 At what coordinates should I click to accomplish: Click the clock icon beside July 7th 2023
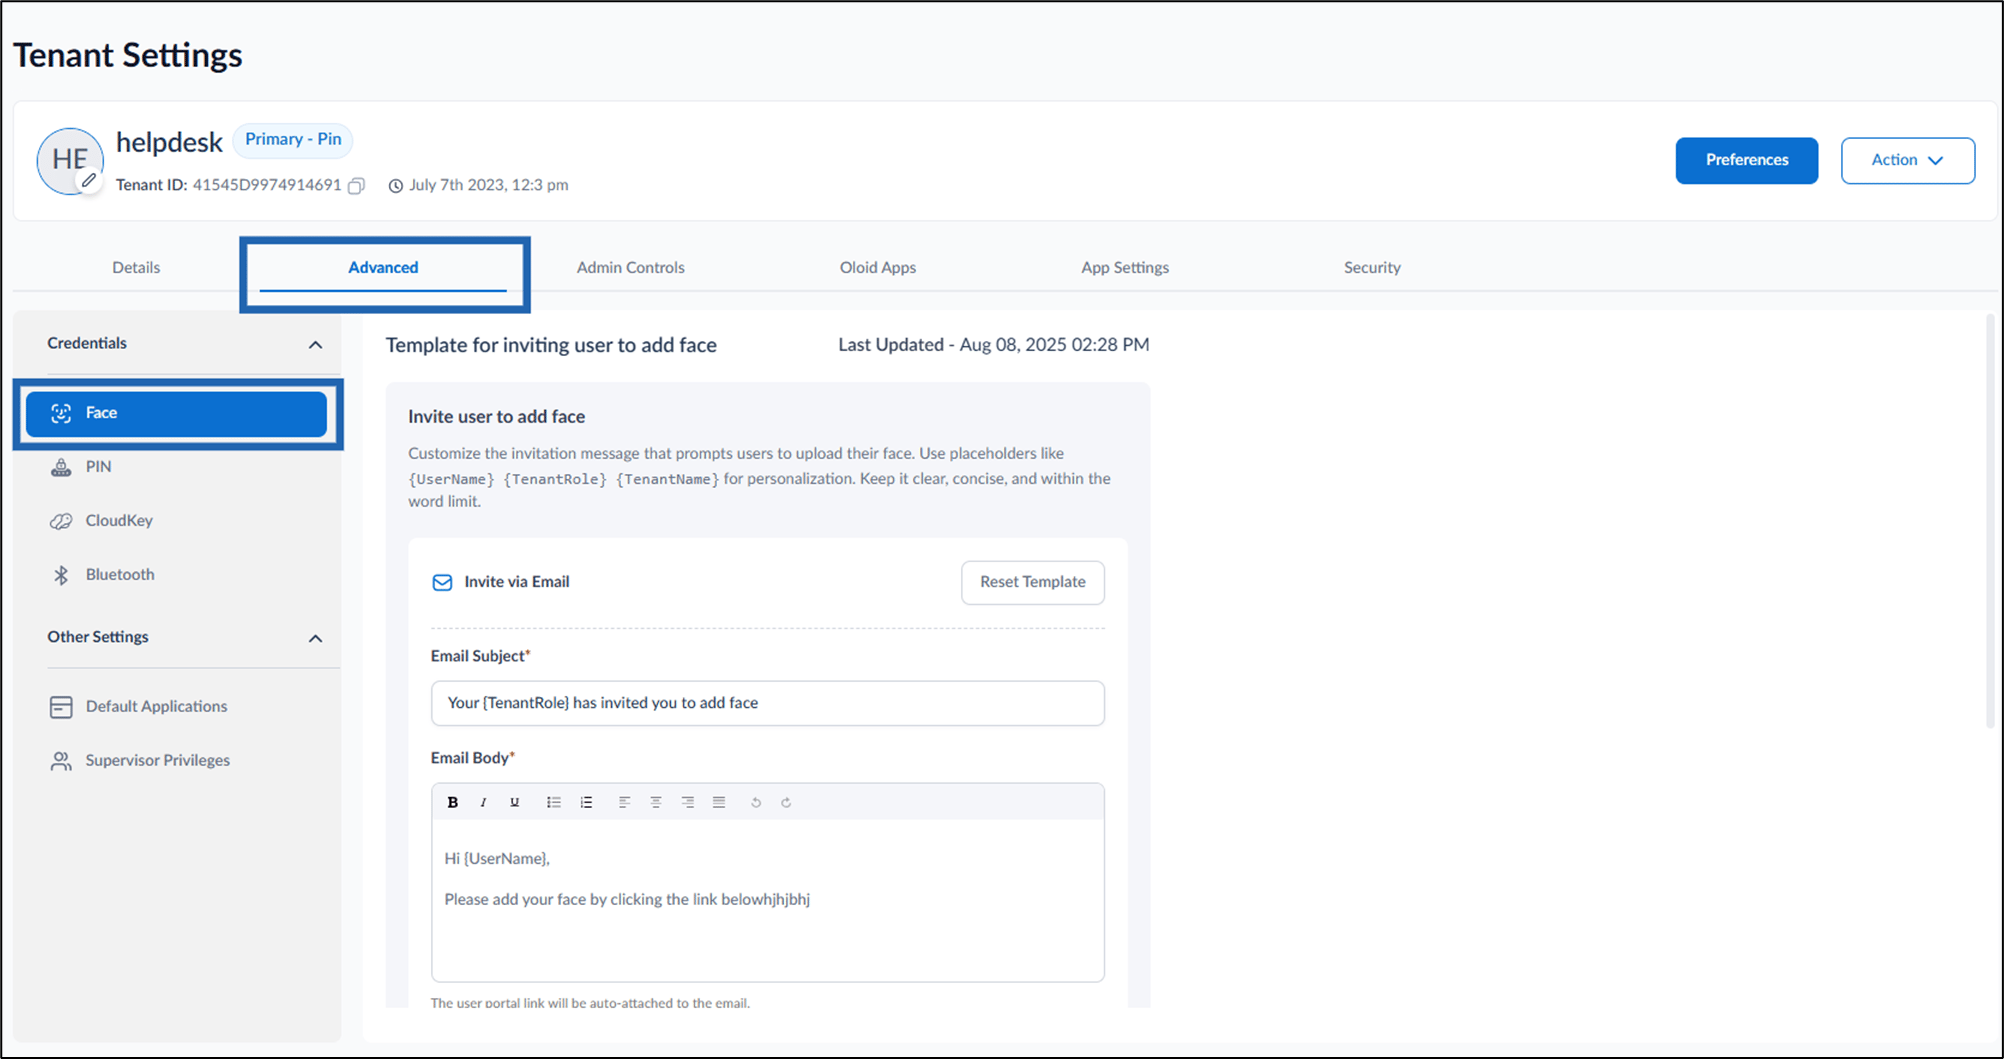click(396, 186)
